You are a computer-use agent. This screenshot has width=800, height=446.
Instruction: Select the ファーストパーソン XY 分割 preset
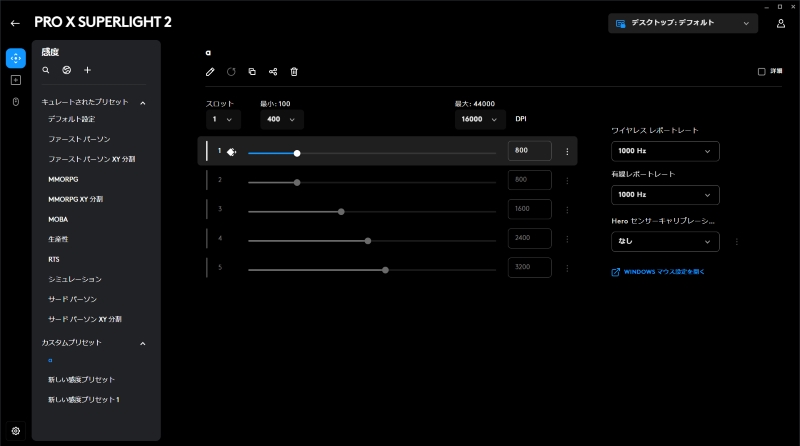tap(92, 159)
